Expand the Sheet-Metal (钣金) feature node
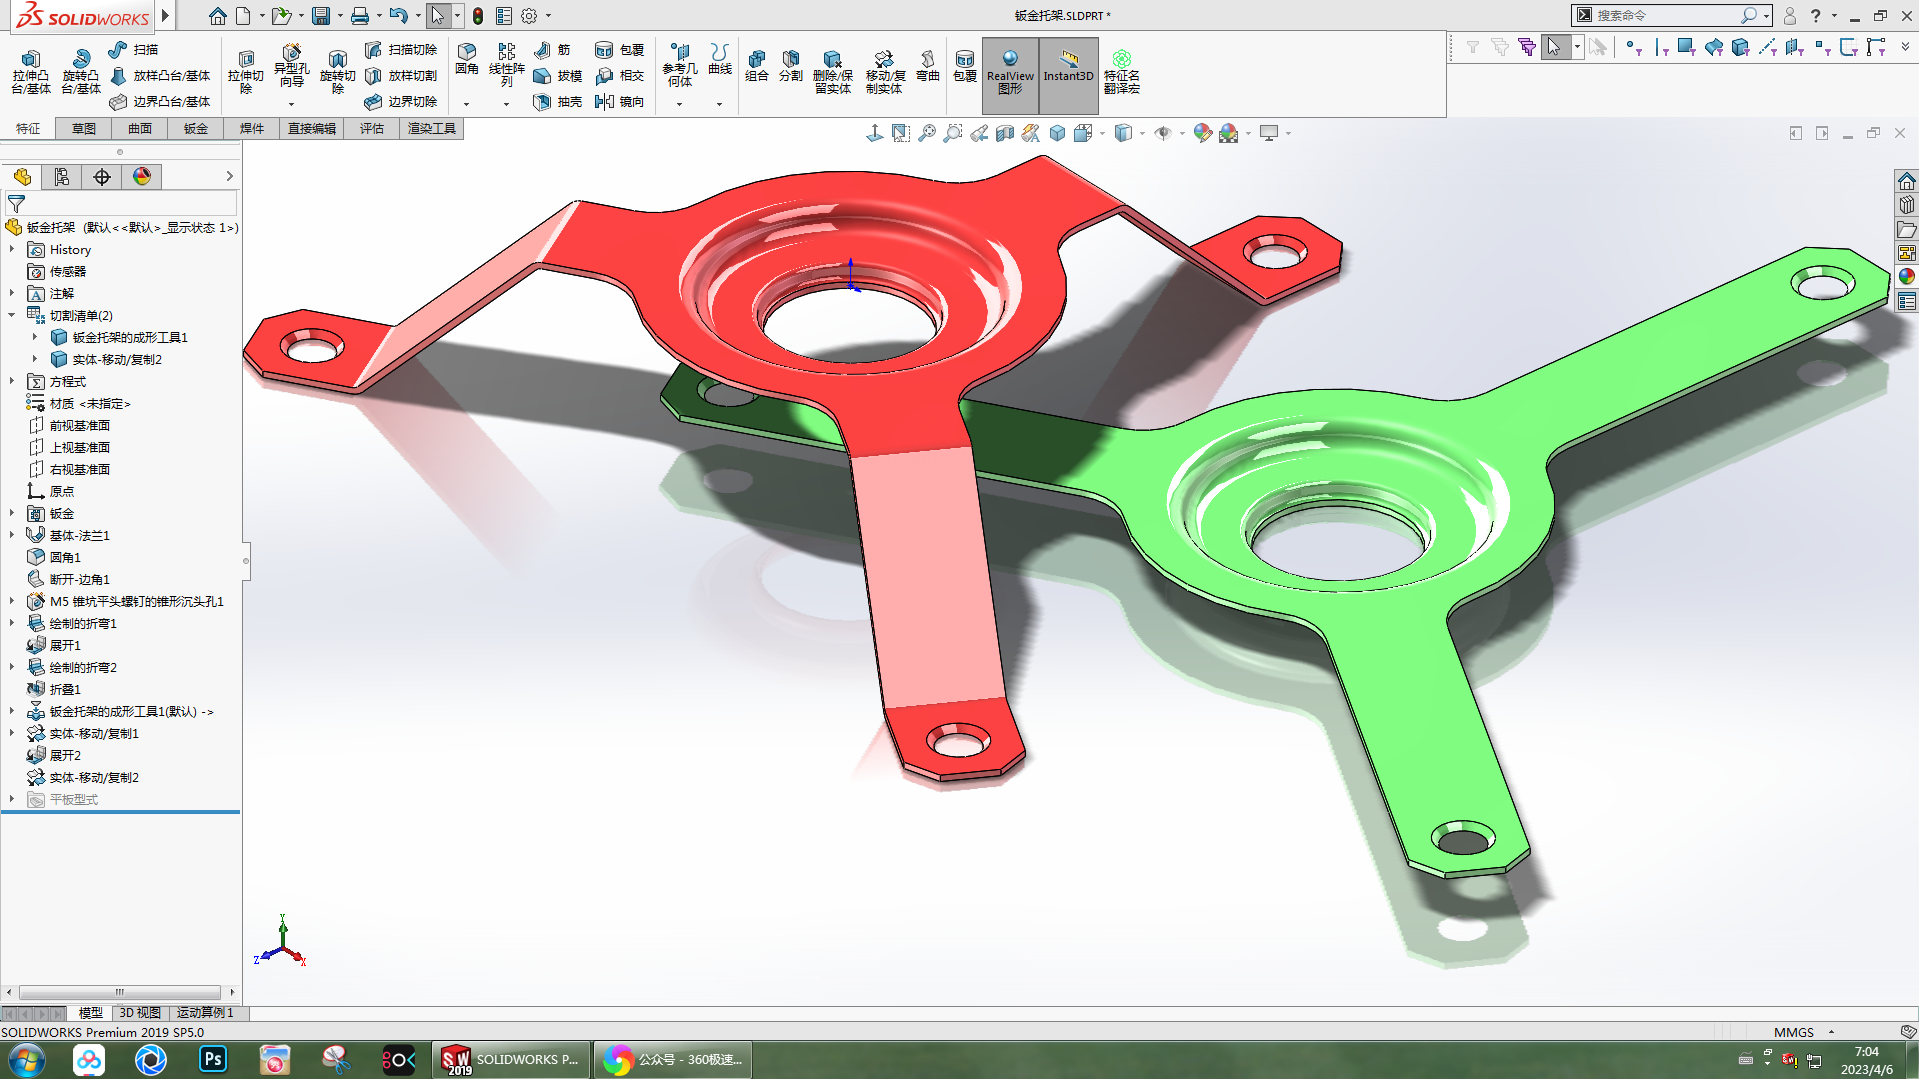This screenshot has height=1079, width=1919. (12, 513)
